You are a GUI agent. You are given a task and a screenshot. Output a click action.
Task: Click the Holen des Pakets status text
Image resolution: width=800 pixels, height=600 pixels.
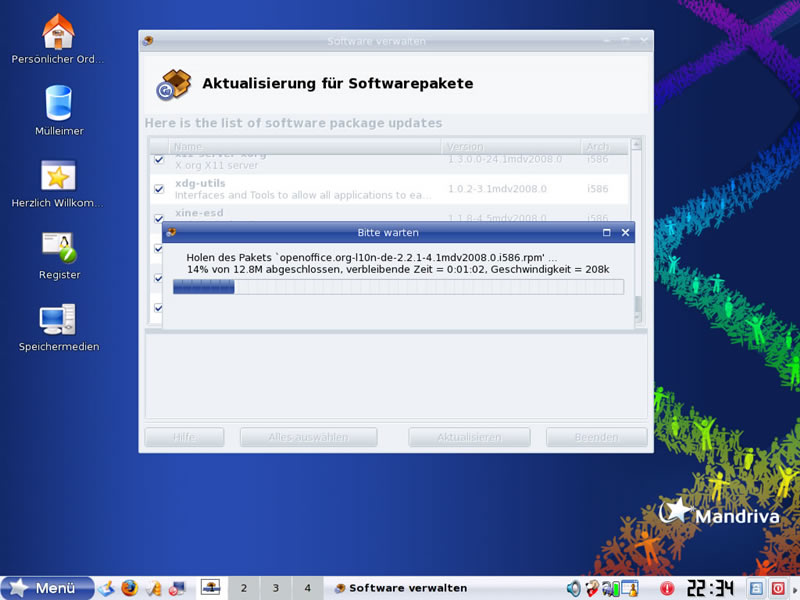[371, 258]
